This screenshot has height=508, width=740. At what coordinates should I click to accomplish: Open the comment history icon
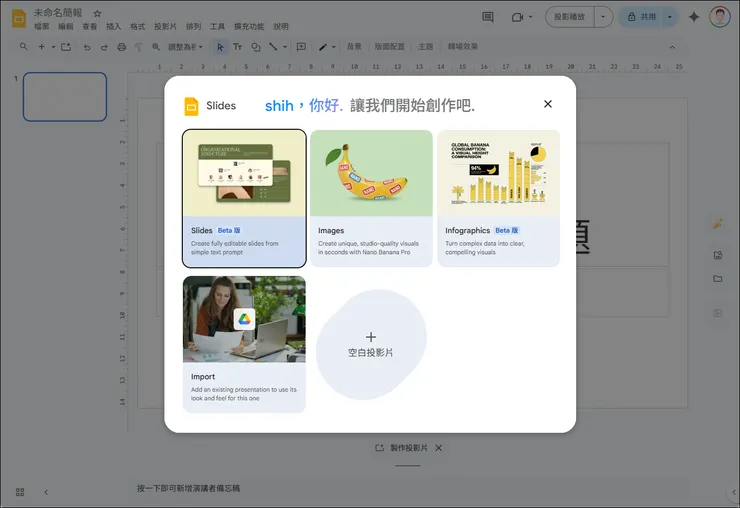pyautogui.click(x=488, y=17)
